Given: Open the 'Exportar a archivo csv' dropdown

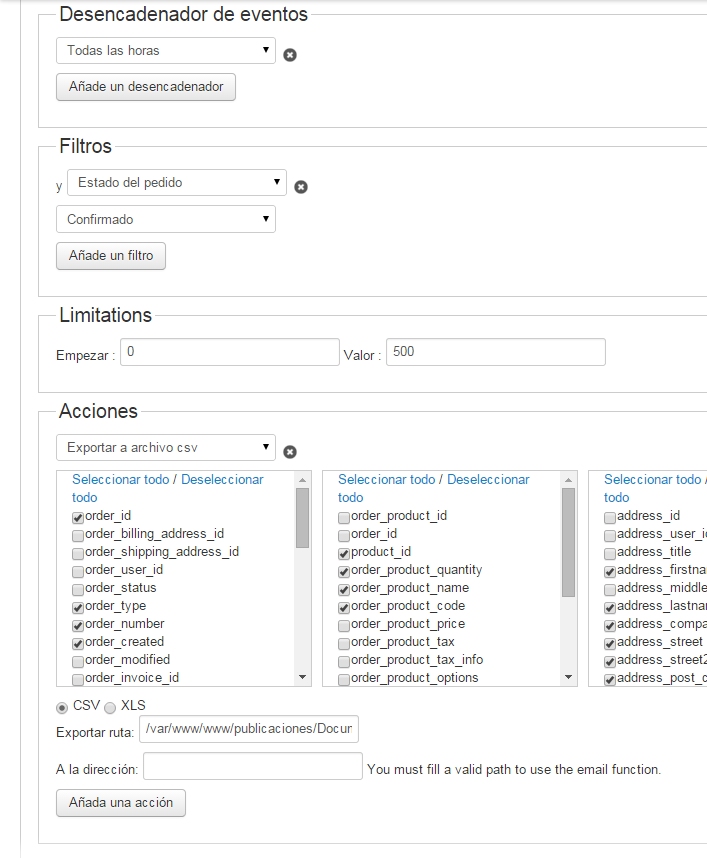Looking at the screenshot, I should [x=166, y=447].
